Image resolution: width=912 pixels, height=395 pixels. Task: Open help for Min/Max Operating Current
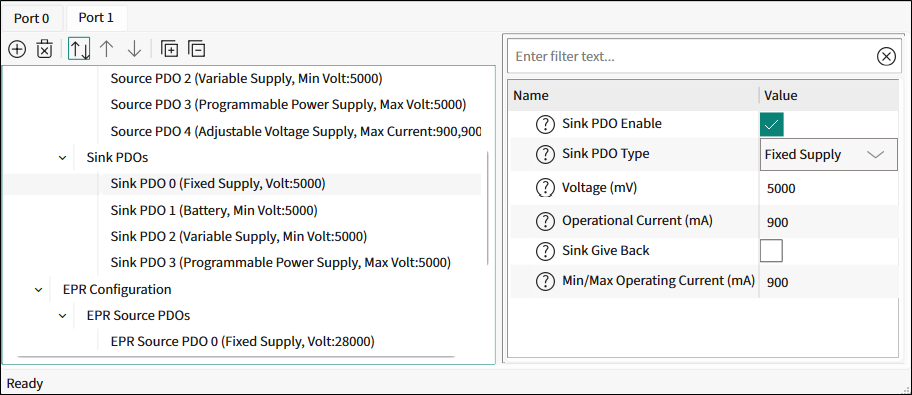[x=545, y=281]
